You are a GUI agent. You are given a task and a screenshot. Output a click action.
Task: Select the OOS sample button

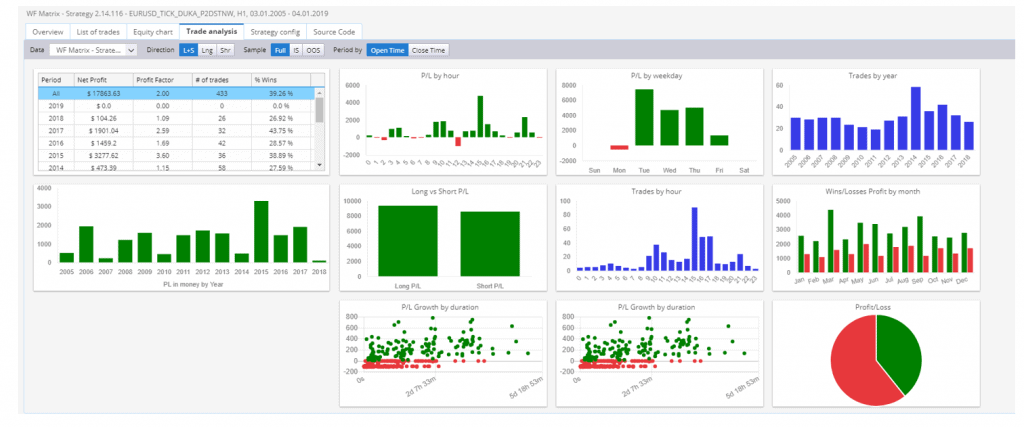(314, 50)
